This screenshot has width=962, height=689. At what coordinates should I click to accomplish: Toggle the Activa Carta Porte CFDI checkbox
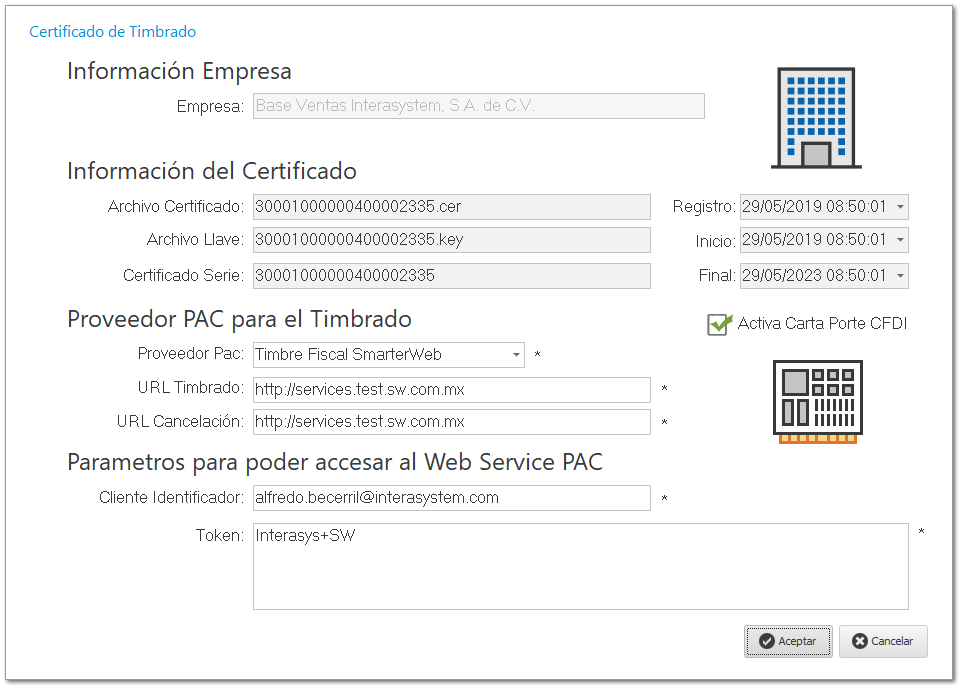[718, 324]
